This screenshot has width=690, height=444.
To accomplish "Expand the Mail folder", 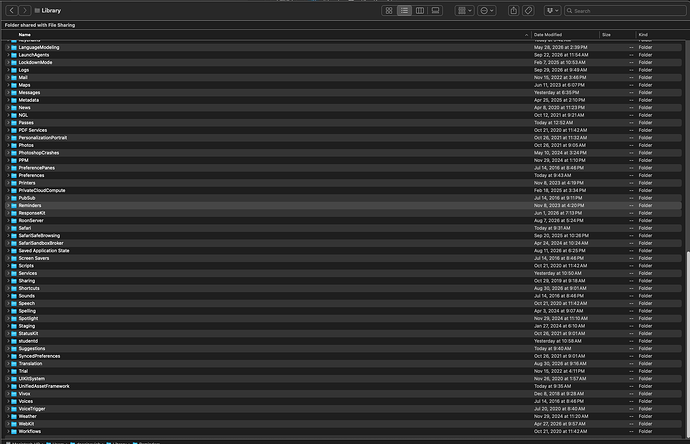I will coord(8,77).
